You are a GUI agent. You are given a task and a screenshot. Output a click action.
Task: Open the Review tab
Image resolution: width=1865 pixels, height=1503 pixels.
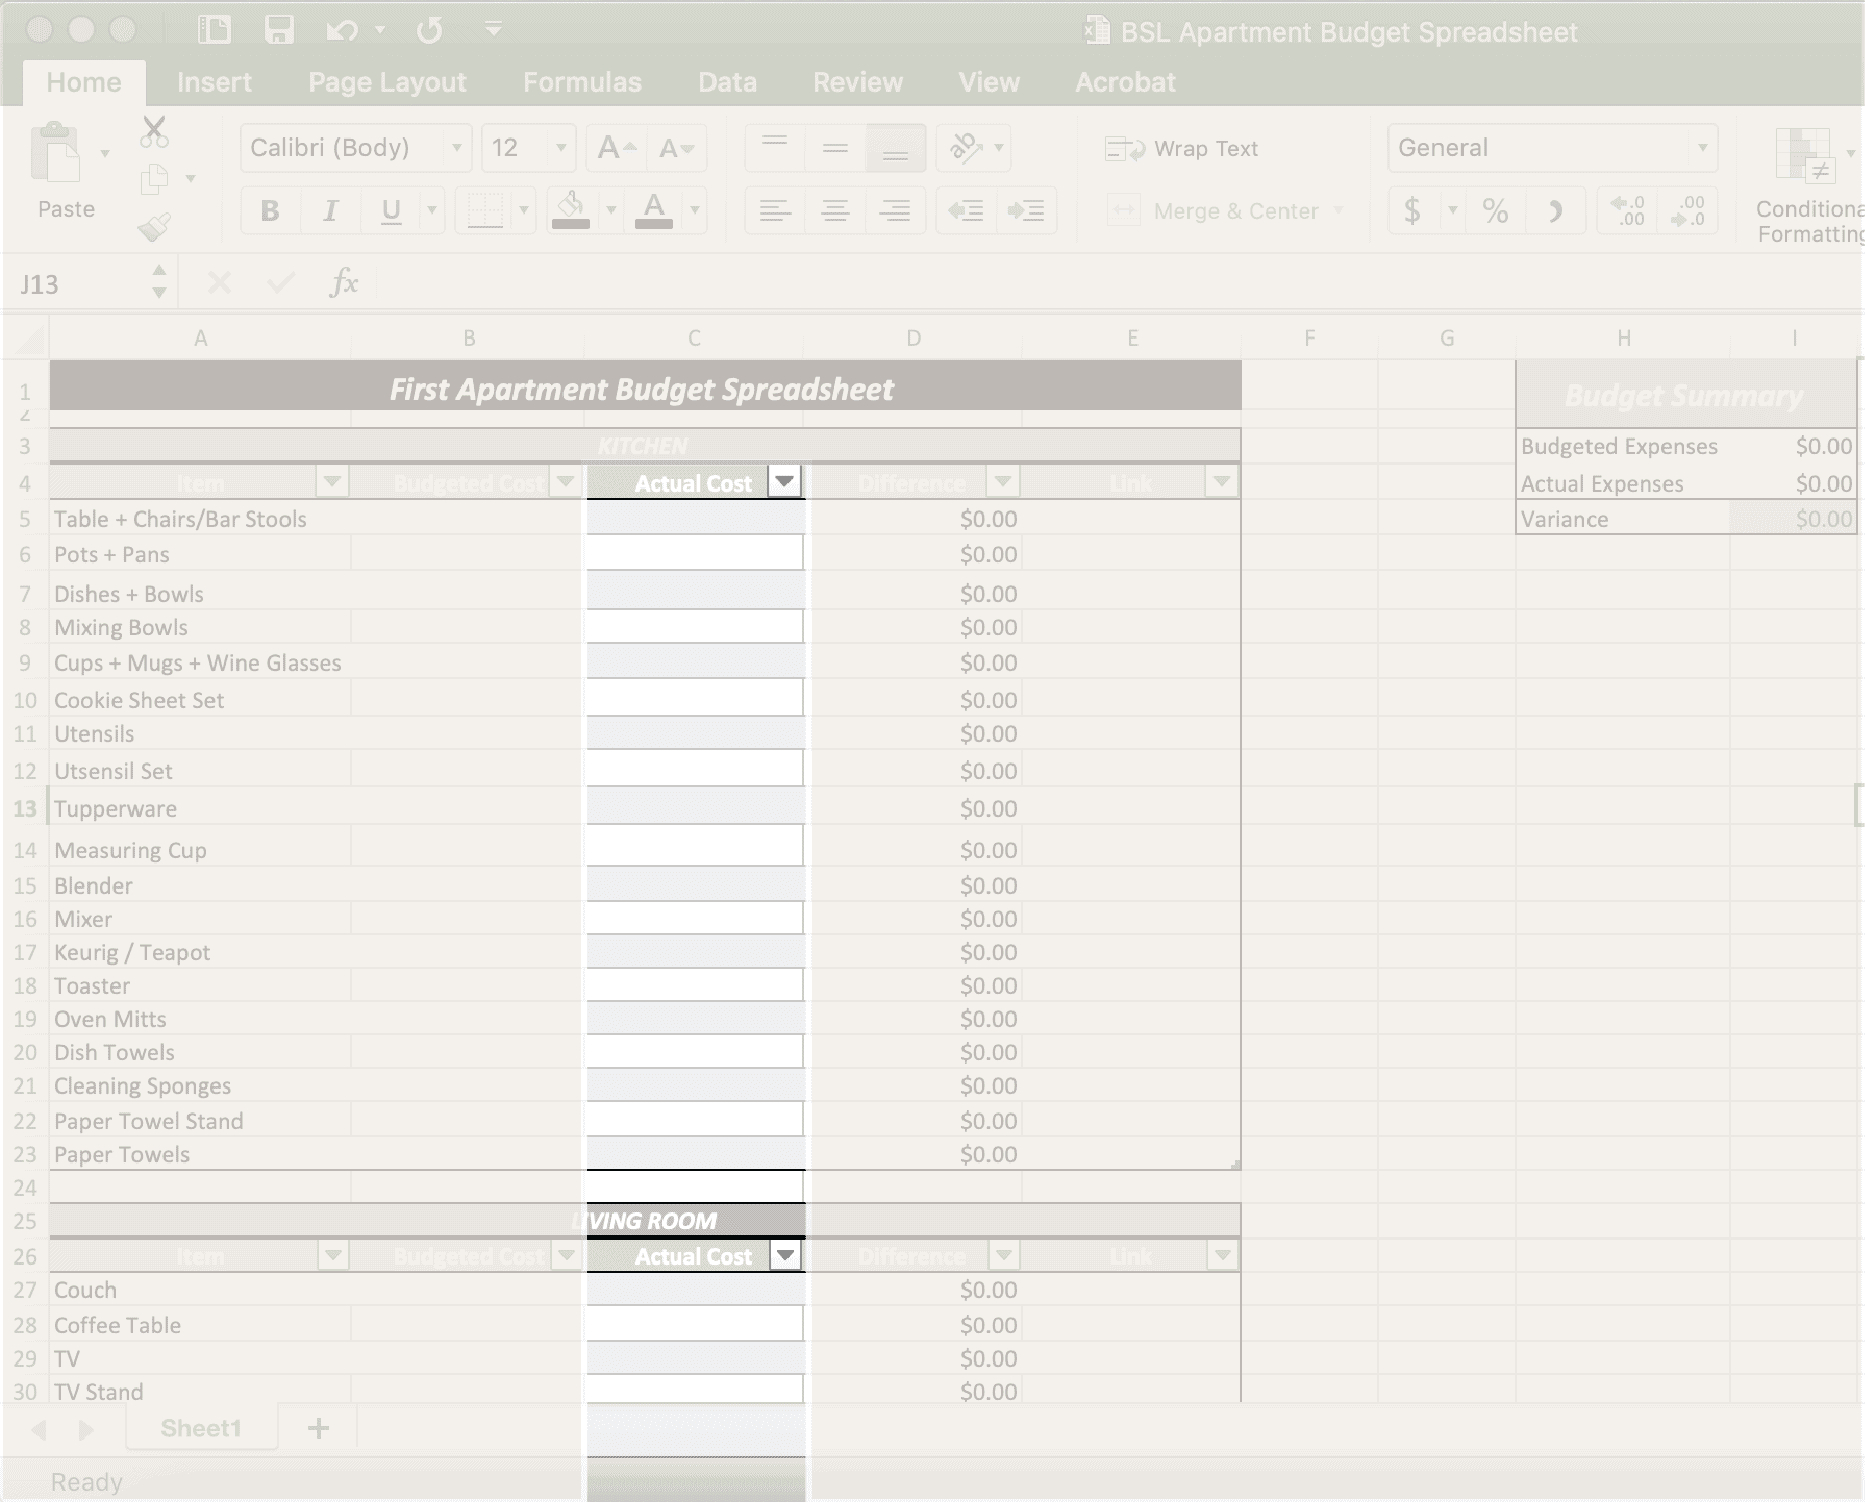858,82
